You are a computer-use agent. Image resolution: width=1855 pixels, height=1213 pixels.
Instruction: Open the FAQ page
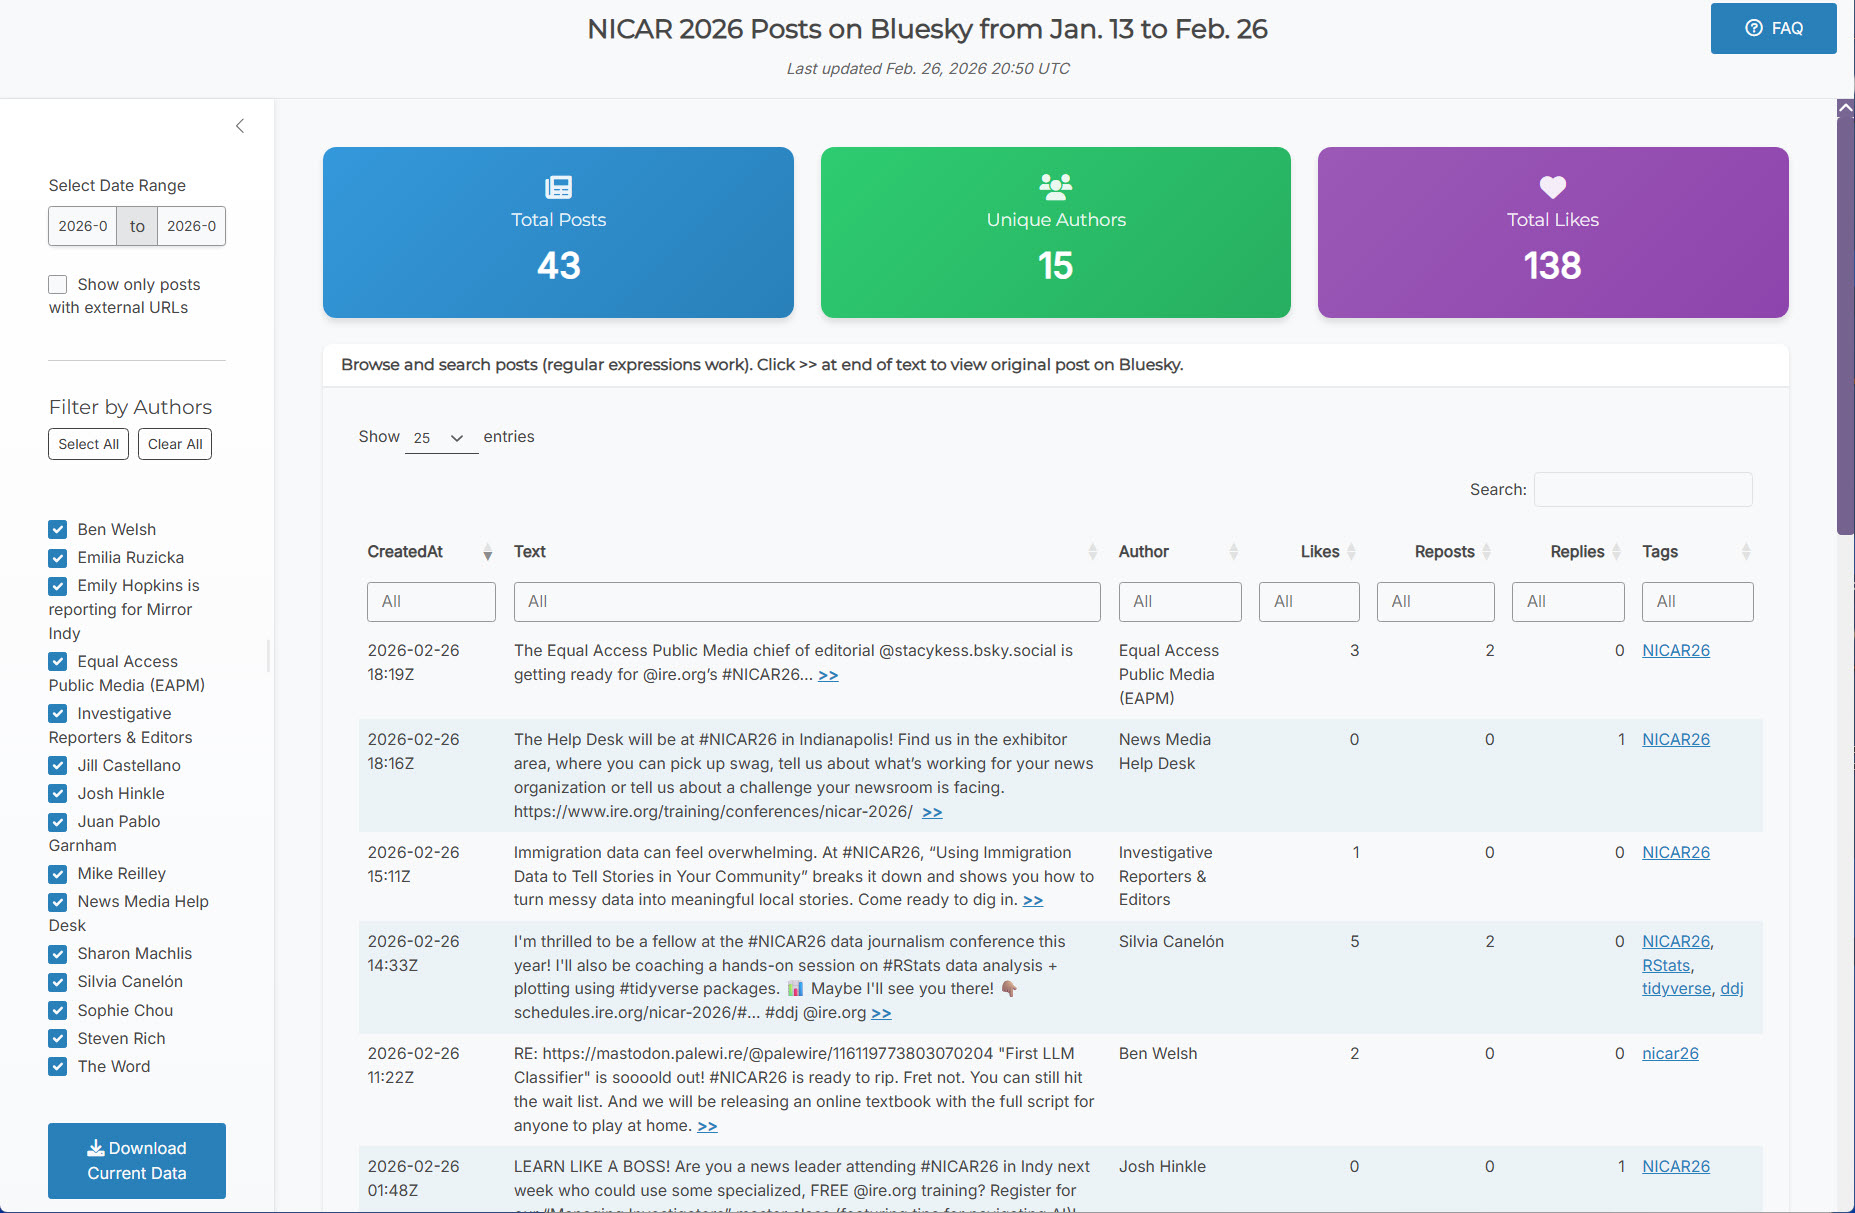click(1773, 28)
